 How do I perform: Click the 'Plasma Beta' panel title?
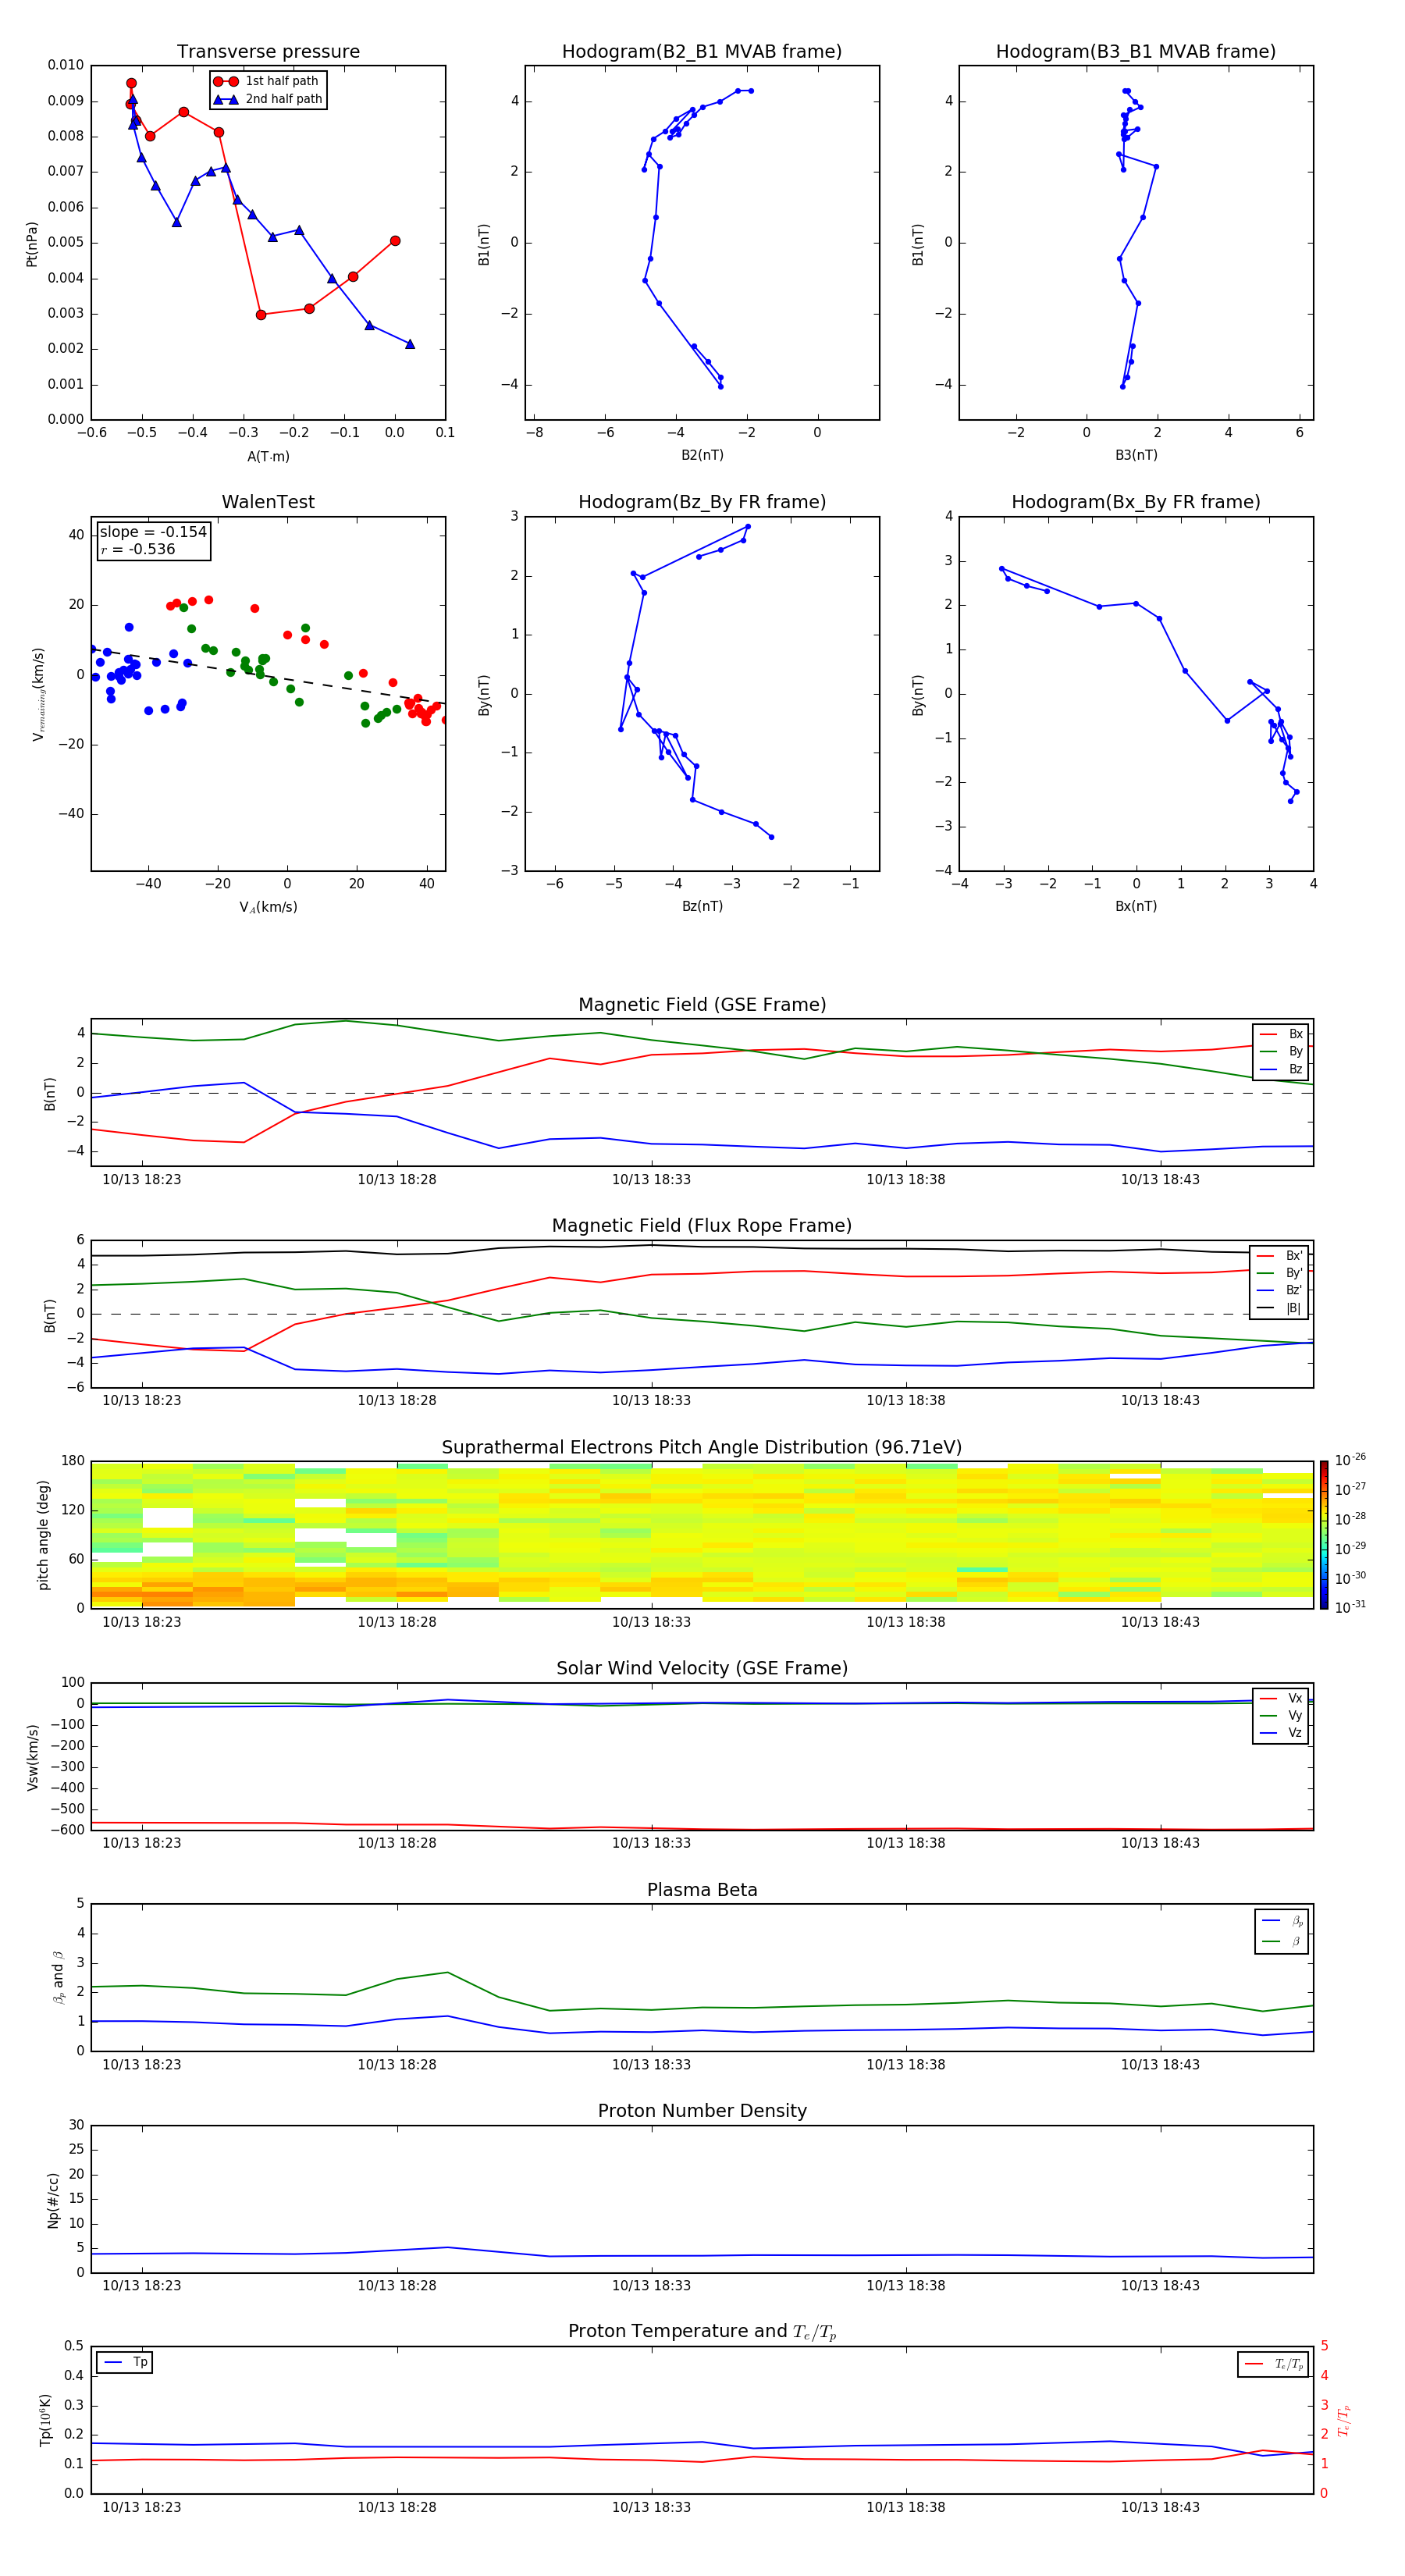[x=702, y=1890]
